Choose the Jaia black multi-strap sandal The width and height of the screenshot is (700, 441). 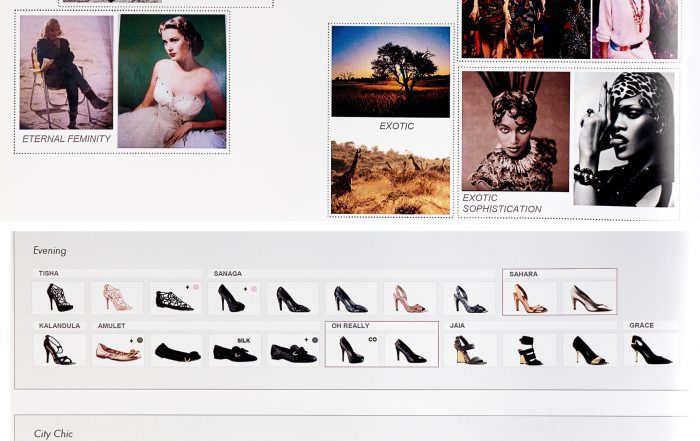(530, 350)
